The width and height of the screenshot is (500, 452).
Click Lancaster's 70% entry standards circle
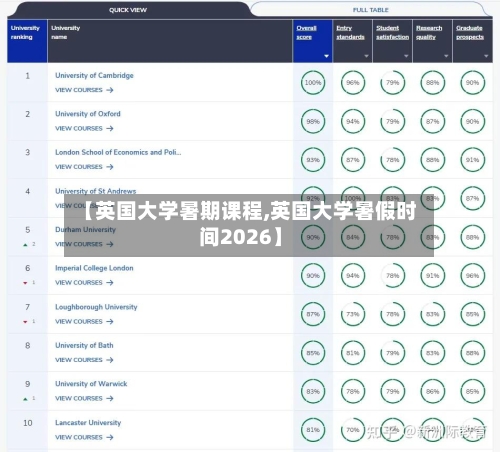click(x=353, y=430)
